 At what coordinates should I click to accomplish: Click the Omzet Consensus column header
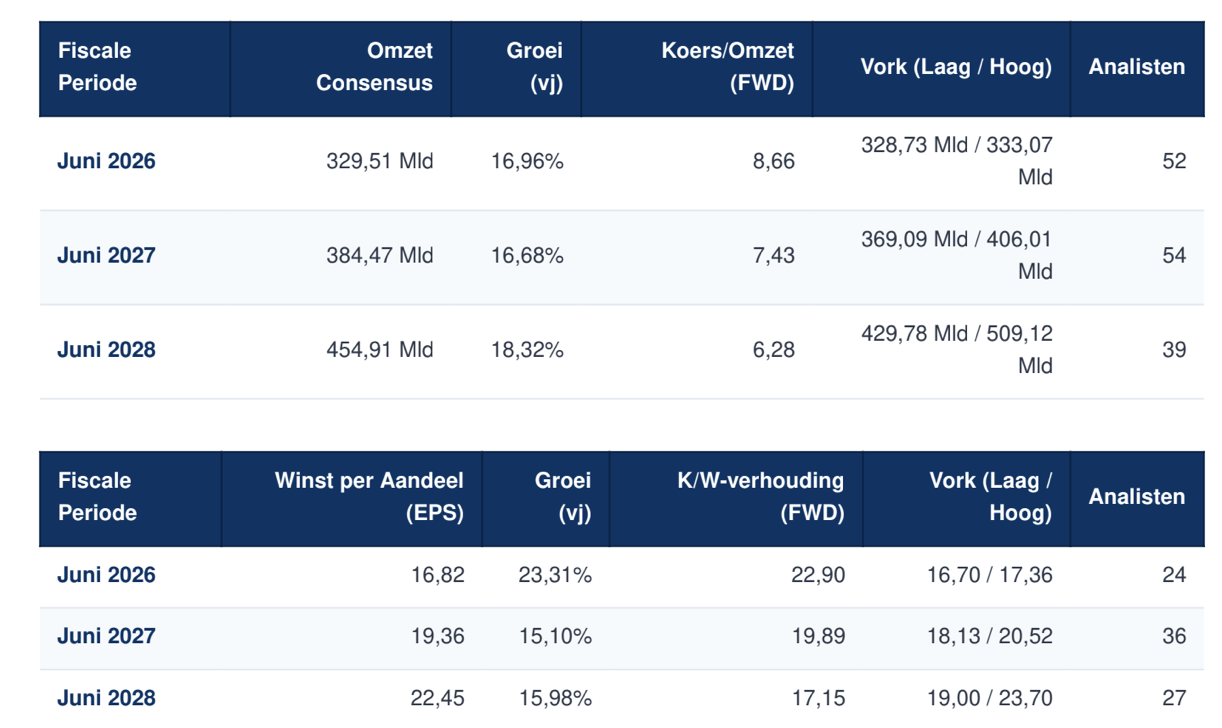coord(374,67)
